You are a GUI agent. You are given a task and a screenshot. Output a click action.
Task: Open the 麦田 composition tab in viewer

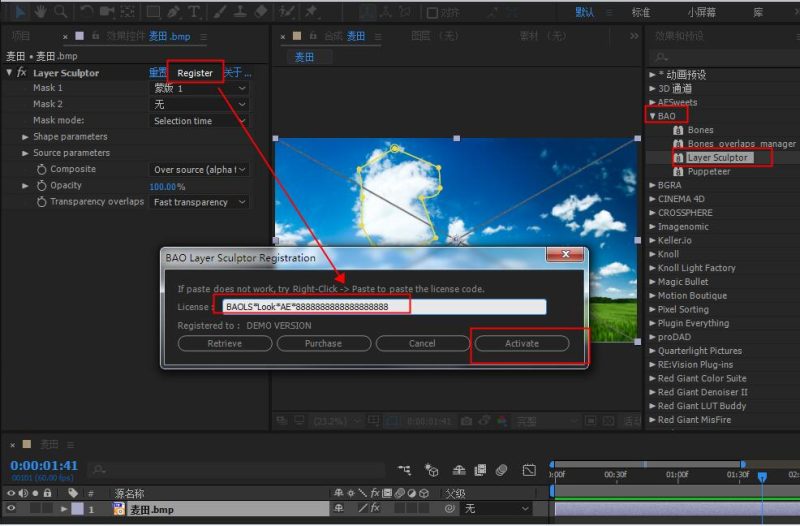click(305, 57)
